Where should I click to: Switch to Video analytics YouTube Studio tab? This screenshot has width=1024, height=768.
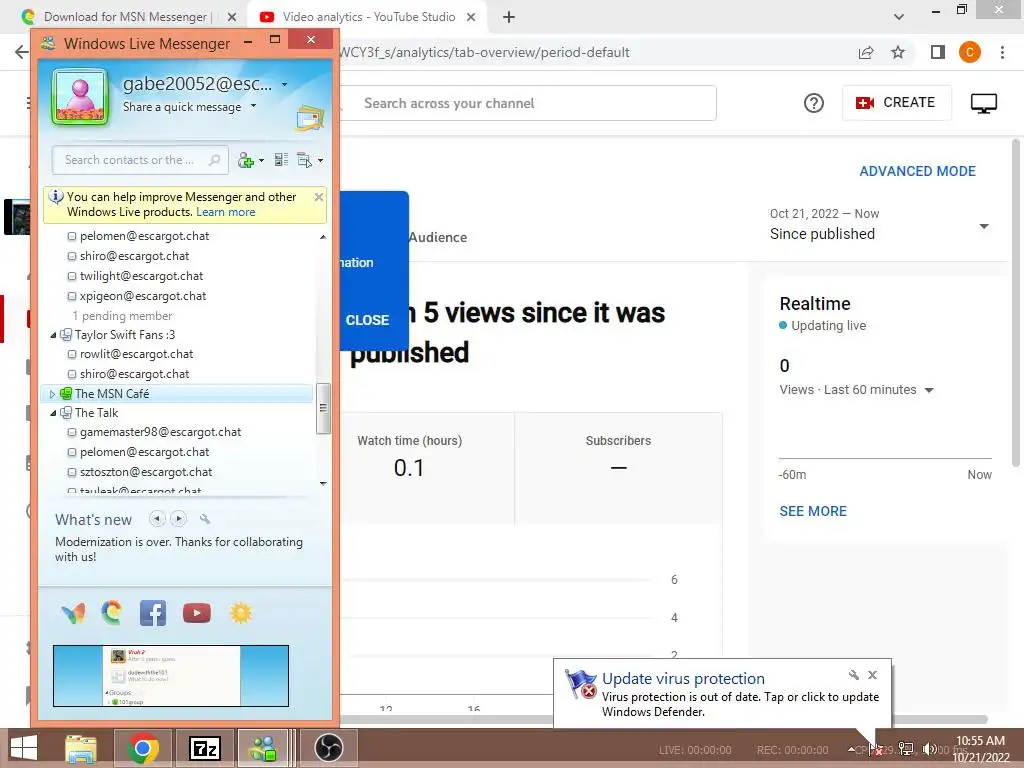pos(368,17)
